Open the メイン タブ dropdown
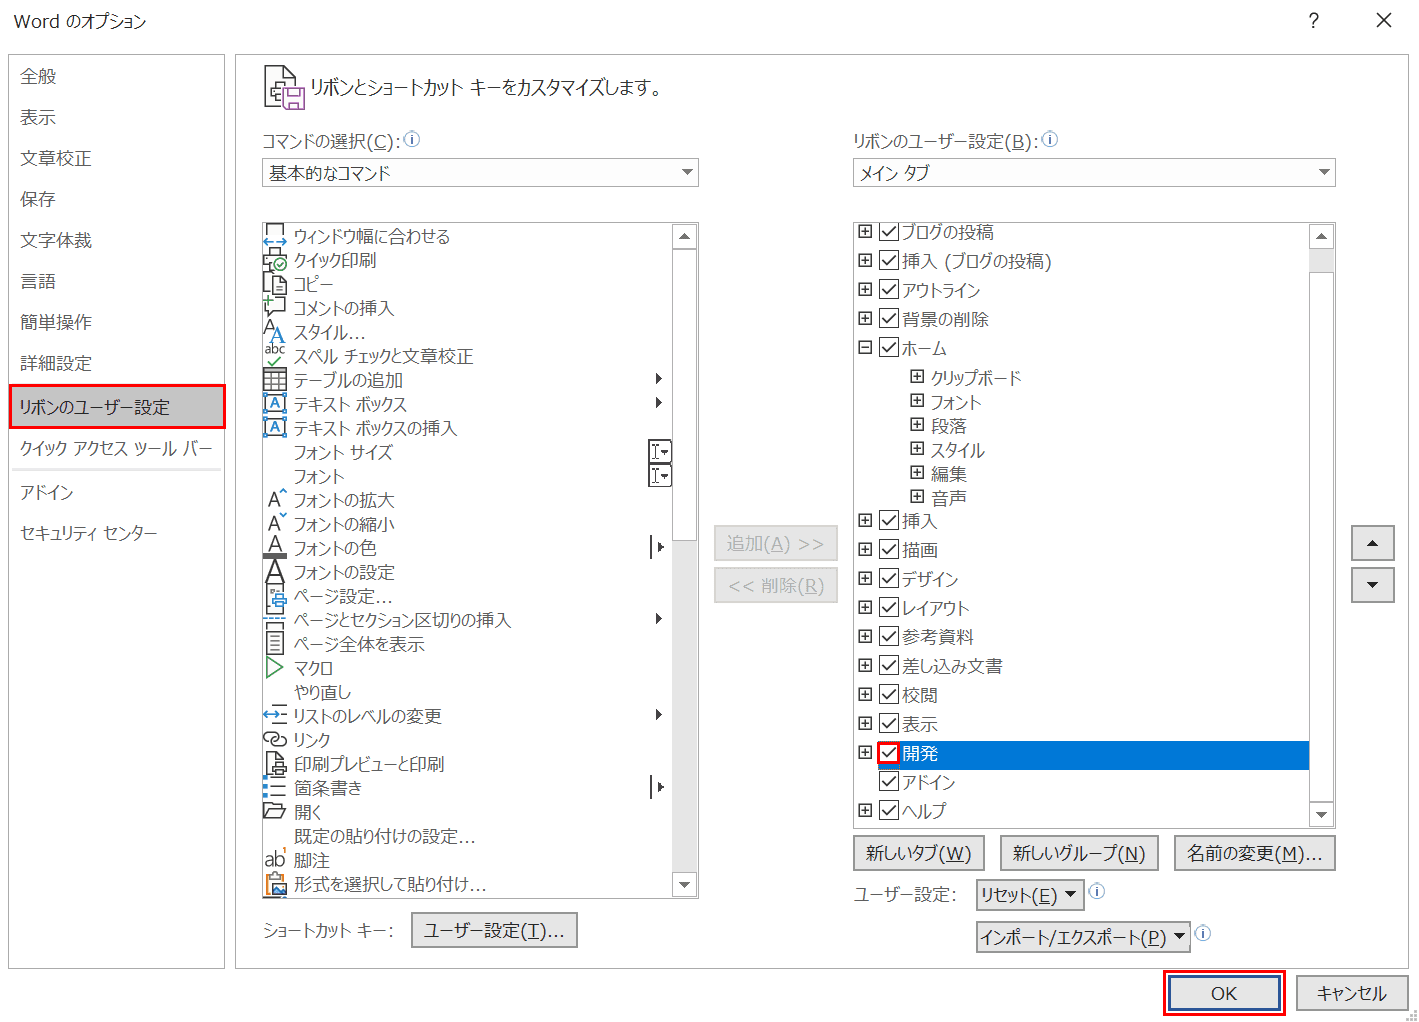This screenshot has width=1419, height=1022. [x=1094, y=173]
